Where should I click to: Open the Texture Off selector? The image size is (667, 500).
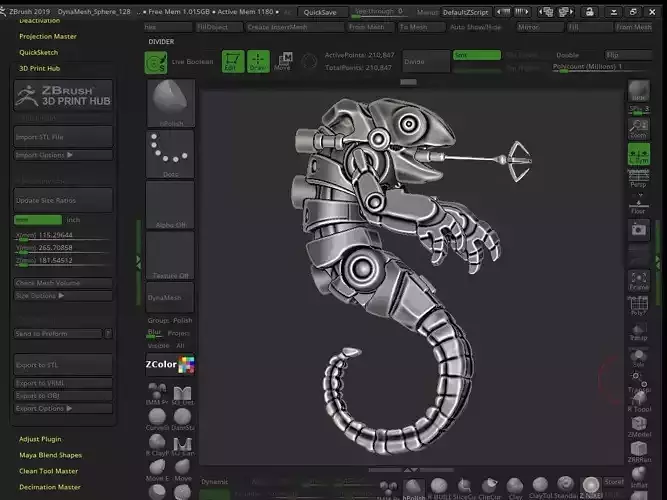pos(171,256)
